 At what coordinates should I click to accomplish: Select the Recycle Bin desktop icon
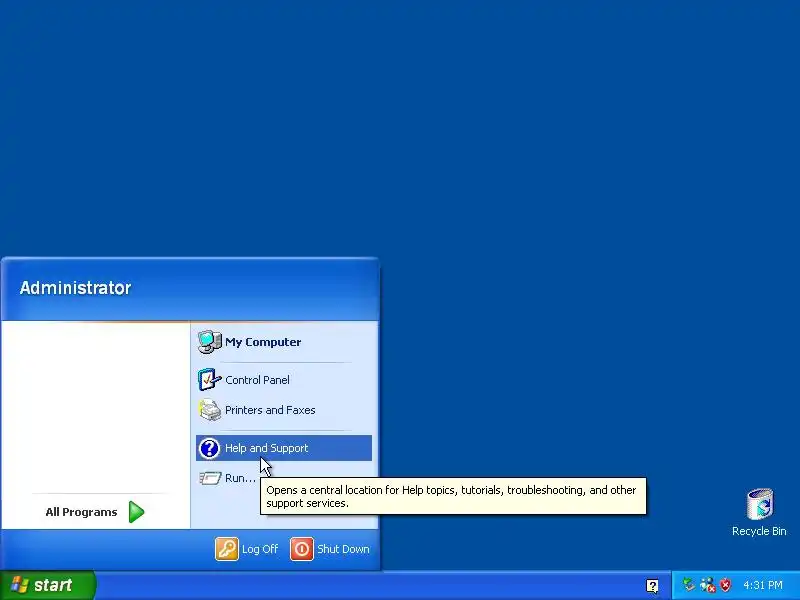point(759,512)
